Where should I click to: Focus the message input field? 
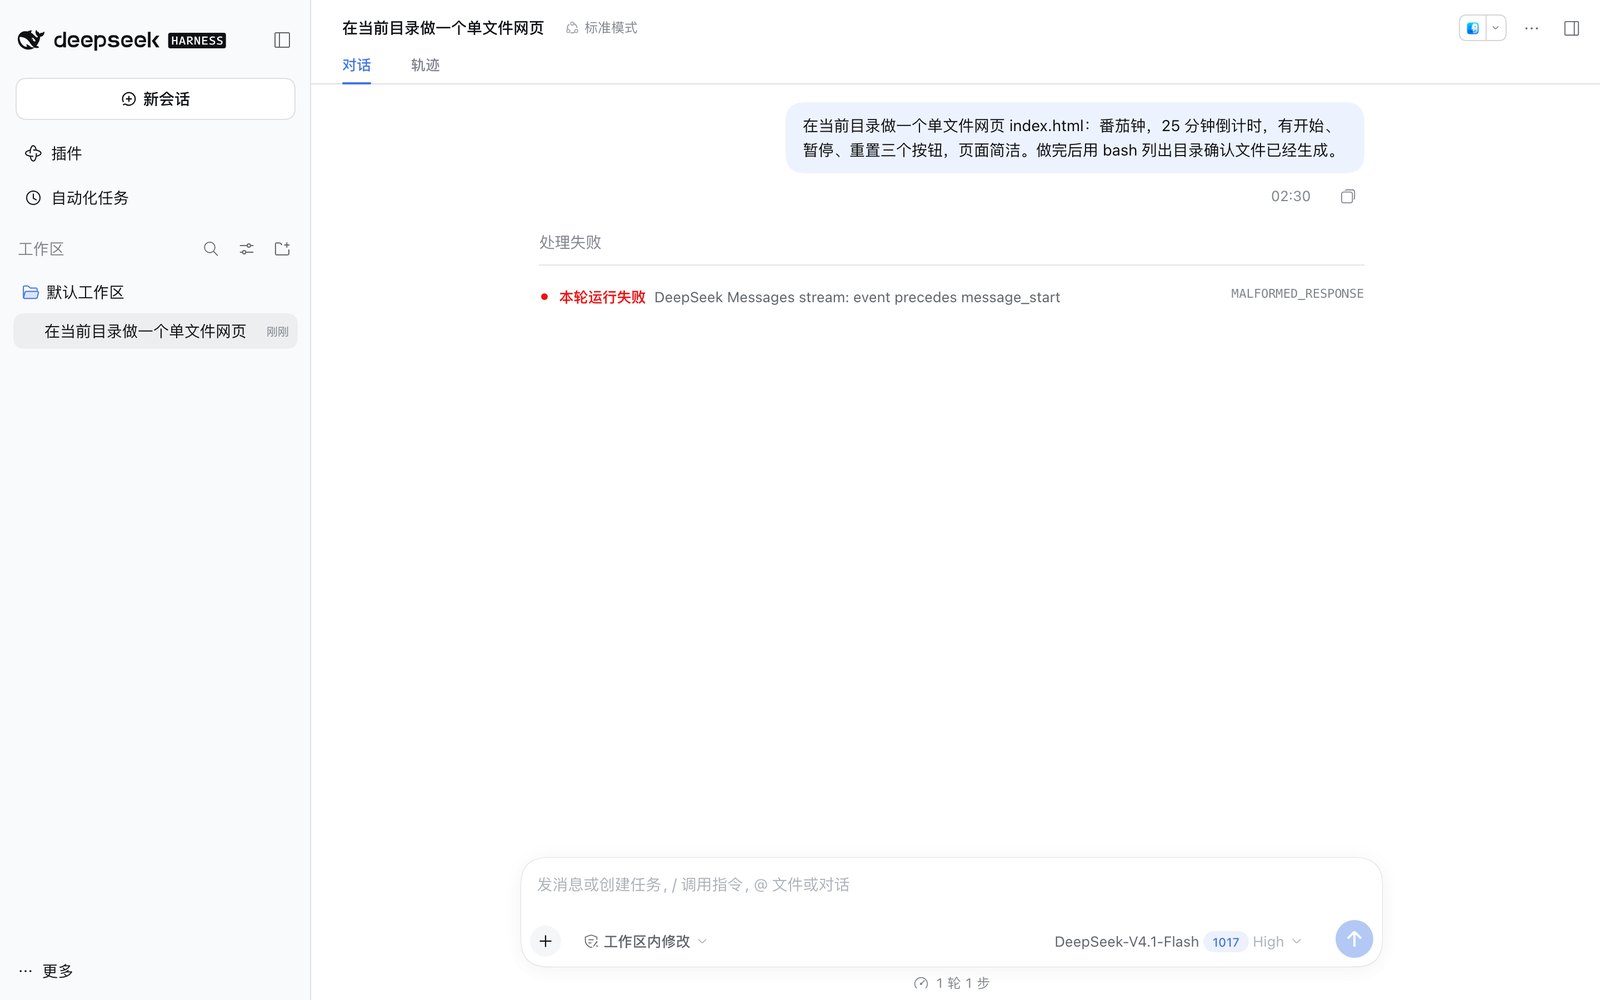pos(951,885)
